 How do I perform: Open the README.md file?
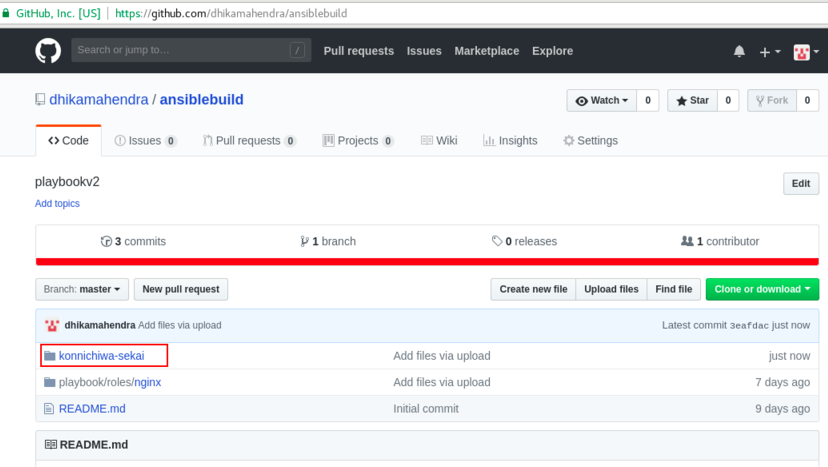point(92,409)
